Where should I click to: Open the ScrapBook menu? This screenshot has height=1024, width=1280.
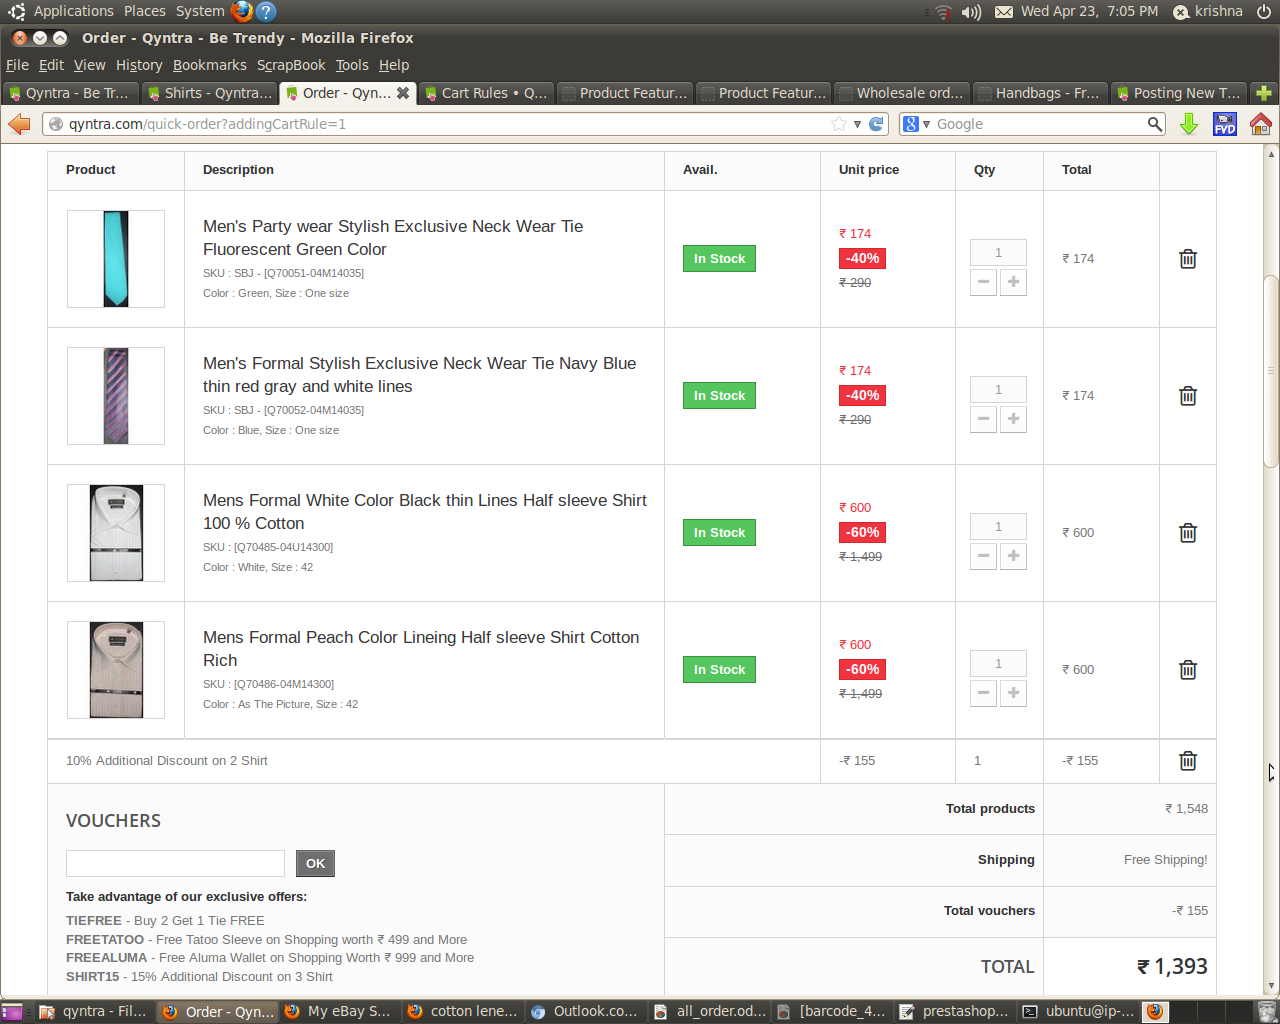click(291, 65)
